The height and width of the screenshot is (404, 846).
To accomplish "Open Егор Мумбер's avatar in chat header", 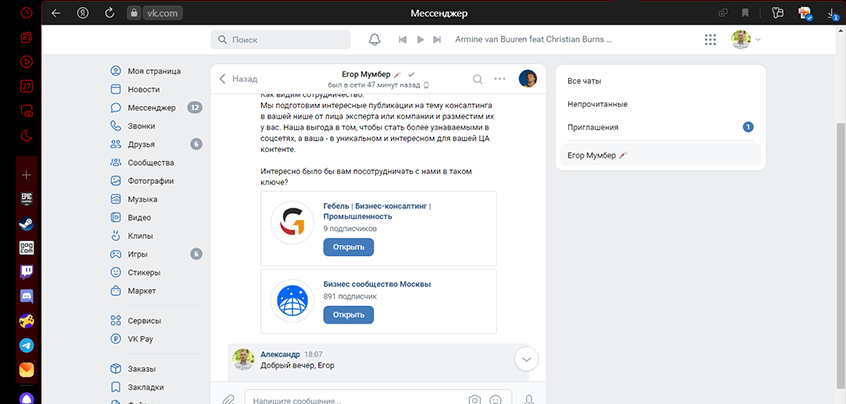I will click(528, 79).
